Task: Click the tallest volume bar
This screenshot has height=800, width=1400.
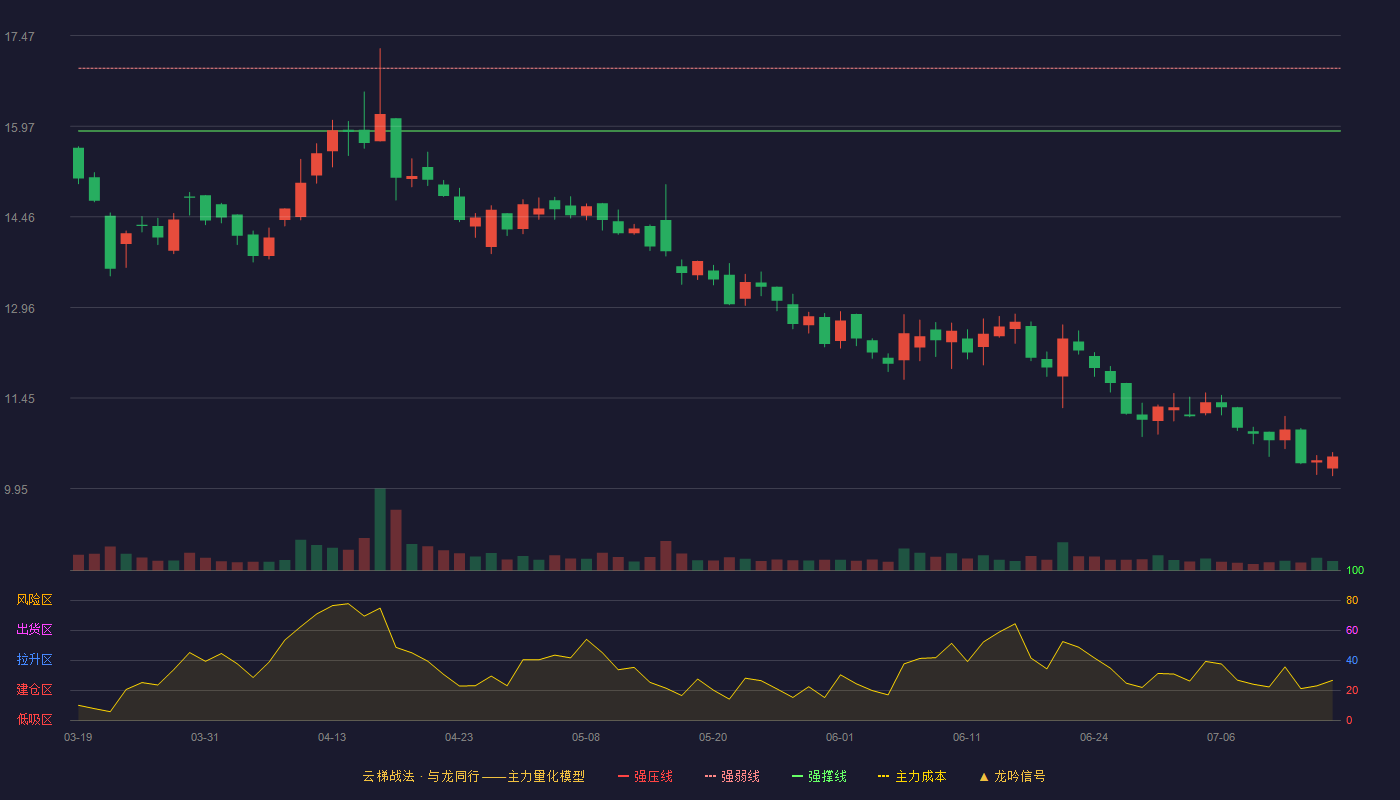Action: pos(380,529)
